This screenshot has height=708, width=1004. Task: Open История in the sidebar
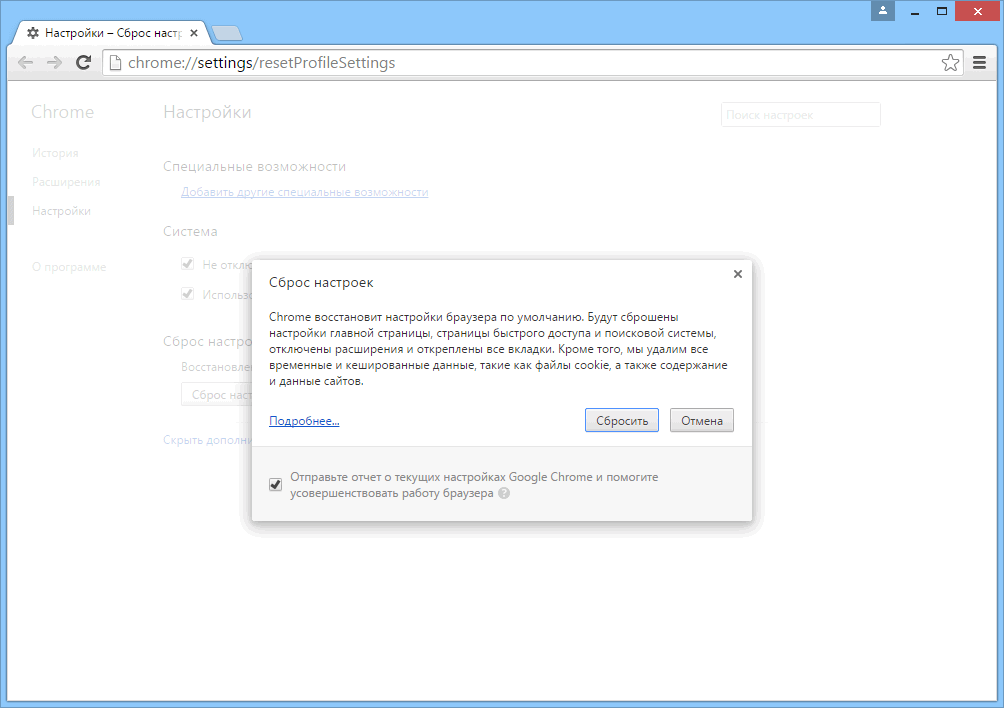tap(55, 153)
